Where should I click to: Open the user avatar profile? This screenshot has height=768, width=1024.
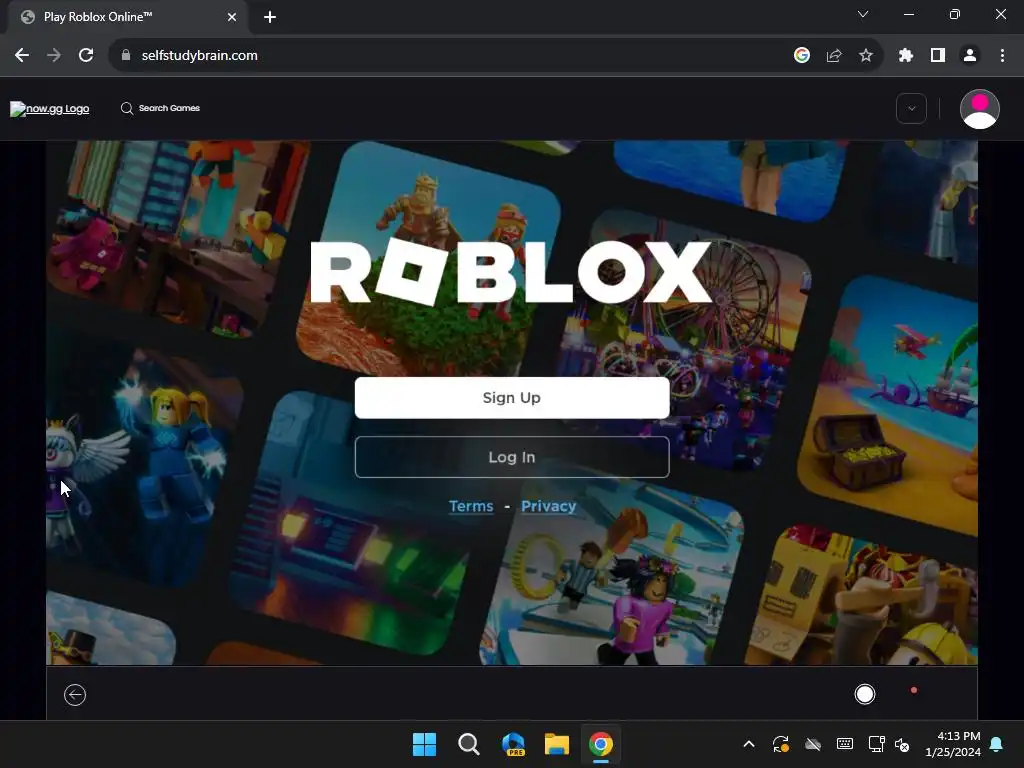980,109
